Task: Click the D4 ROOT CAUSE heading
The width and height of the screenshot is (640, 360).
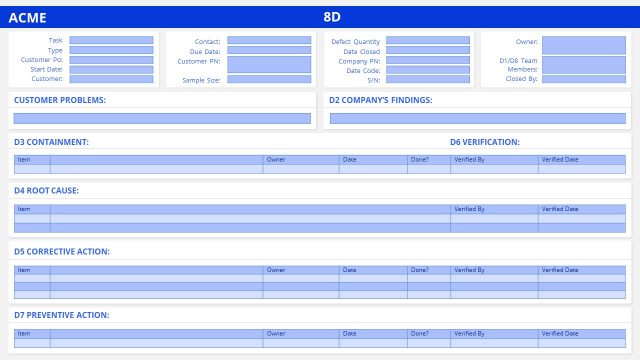Action: 46,191
